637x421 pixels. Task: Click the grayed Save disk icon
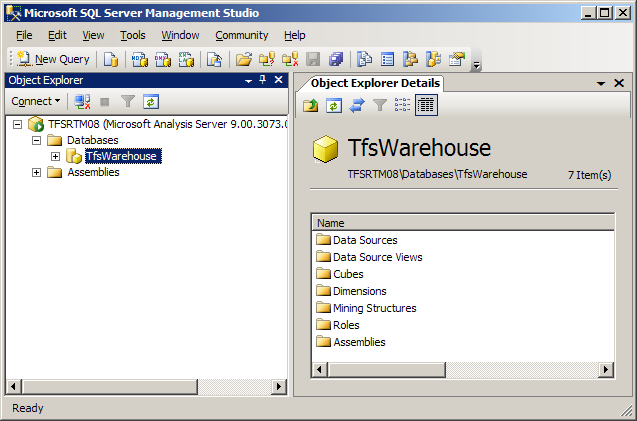tap(313, 59)
